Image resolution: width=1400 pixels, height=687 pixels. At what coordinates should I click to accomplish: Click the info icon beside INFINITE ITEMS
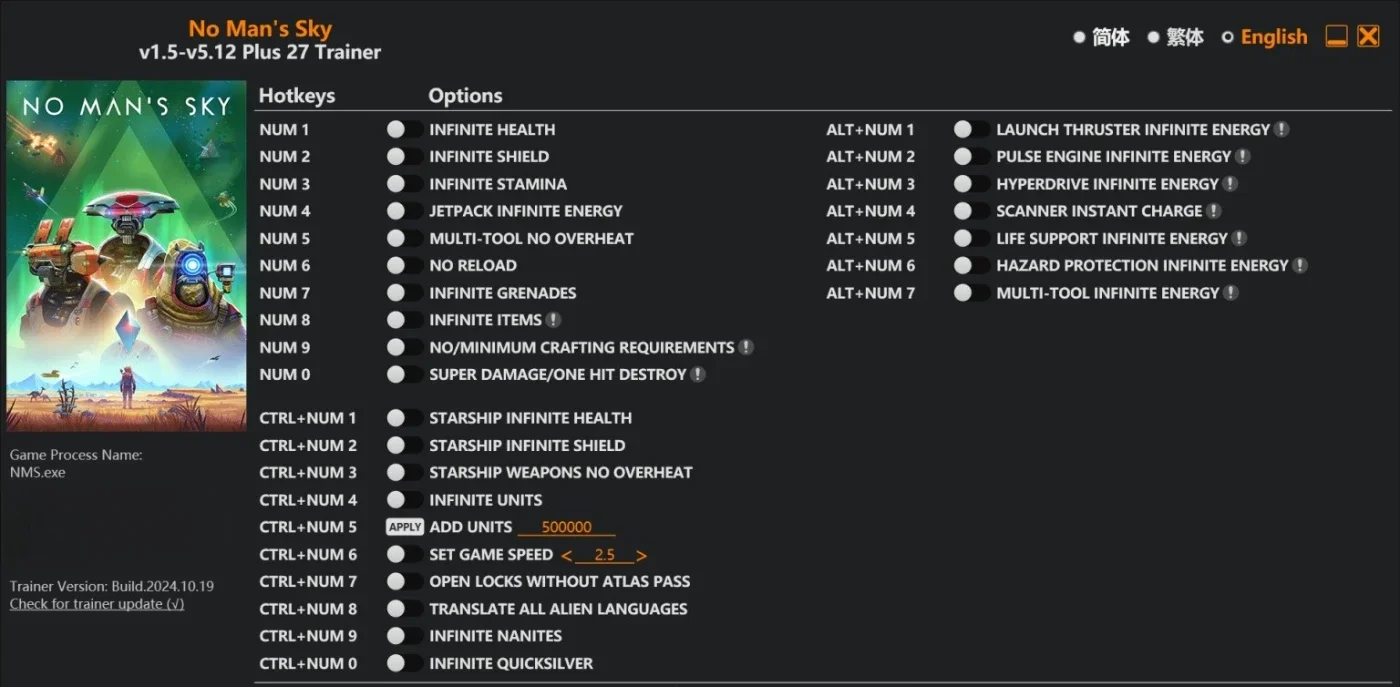pos(553,320)
